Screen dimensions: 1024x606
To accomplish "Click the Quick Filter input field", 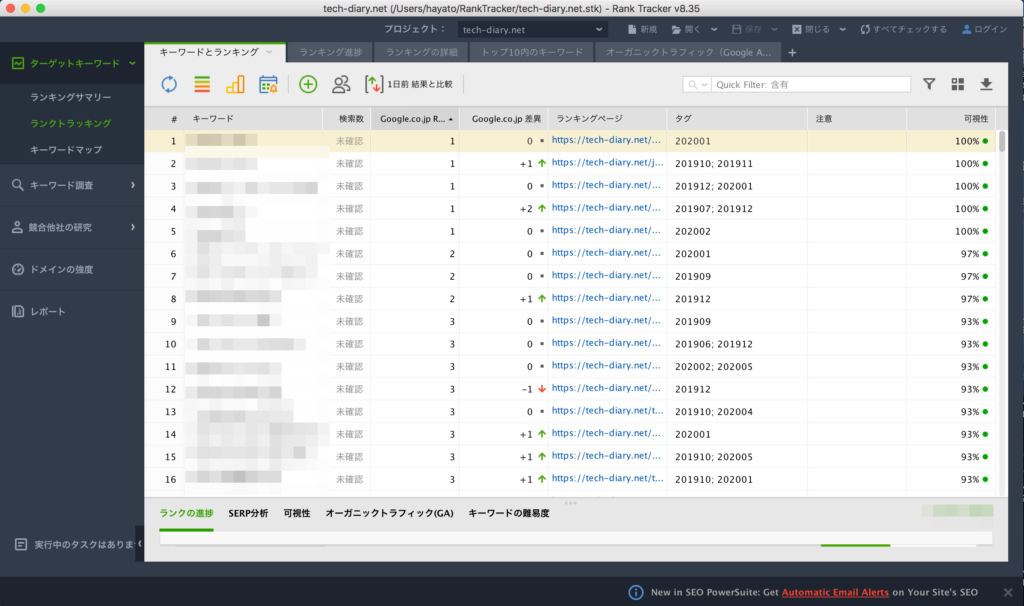I will (x=810, y=85).
